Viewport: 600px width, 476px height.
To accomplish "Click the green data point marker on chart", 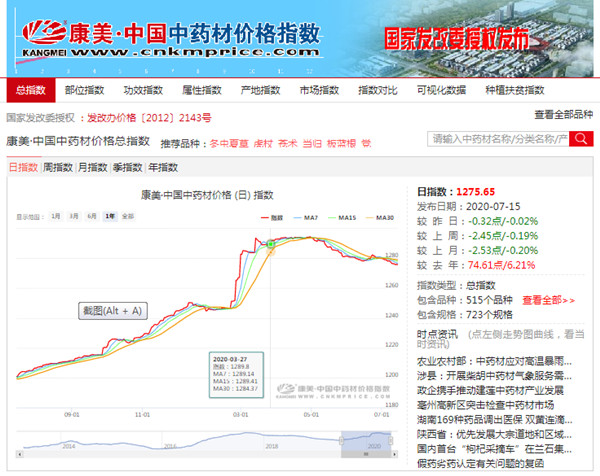I will (x=271, y=244).
